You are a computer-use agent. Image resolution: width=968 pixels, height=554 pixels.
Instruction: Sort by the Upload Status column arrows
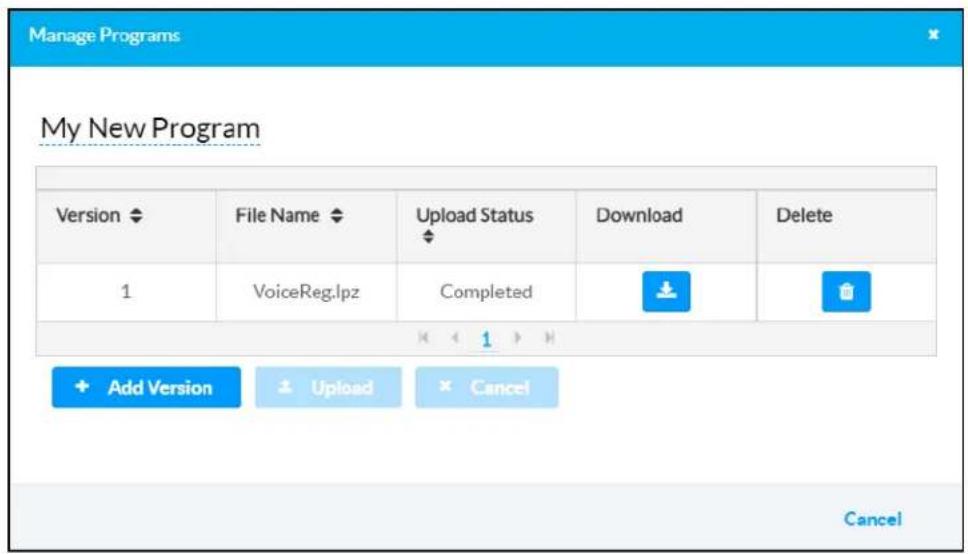428,237
